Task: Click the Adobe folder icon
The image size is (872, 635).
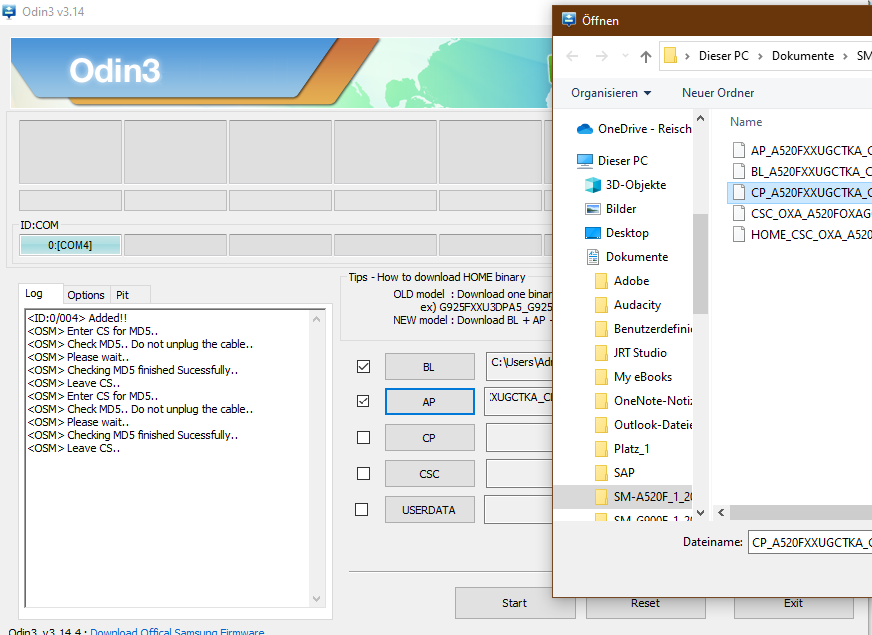Action: point(601,281)
